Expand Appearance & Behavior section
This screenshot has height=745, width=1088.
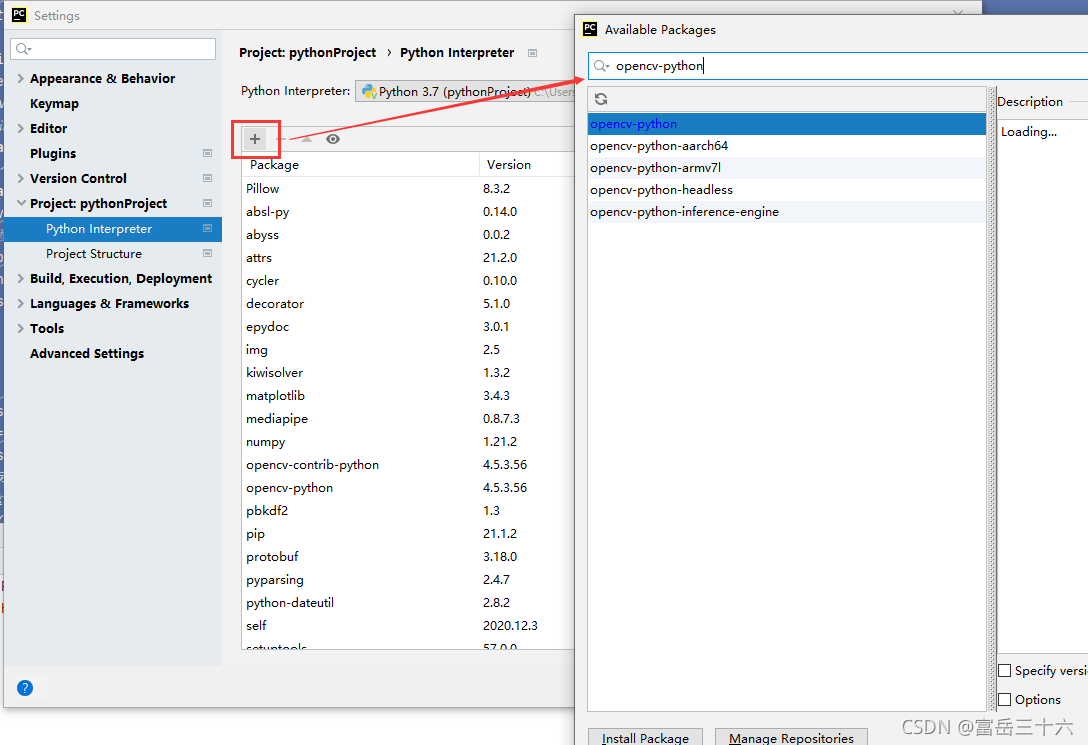click(20, 78)
